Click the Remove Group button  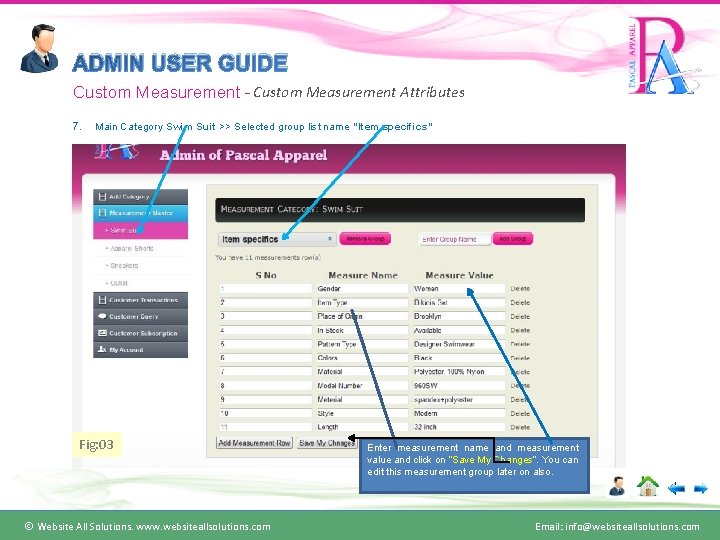coord(365,239)
